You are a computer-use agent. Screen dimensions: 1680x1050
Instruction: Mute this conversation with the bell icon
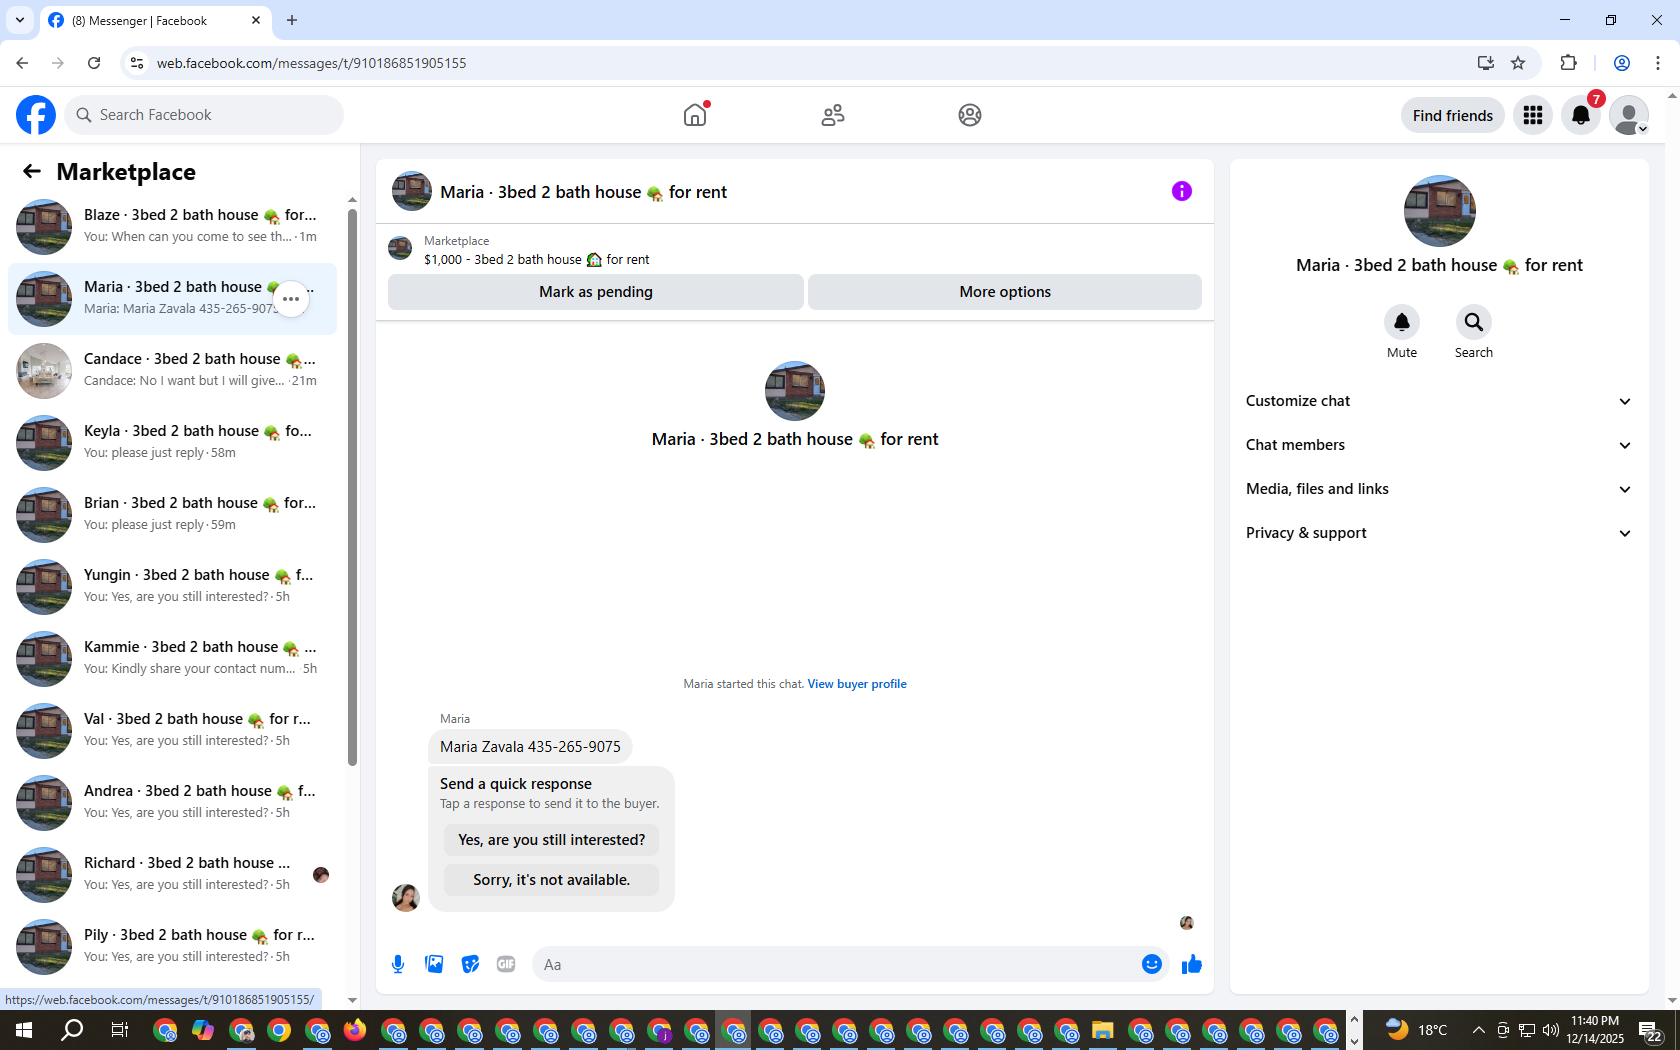coord(1402,322)
